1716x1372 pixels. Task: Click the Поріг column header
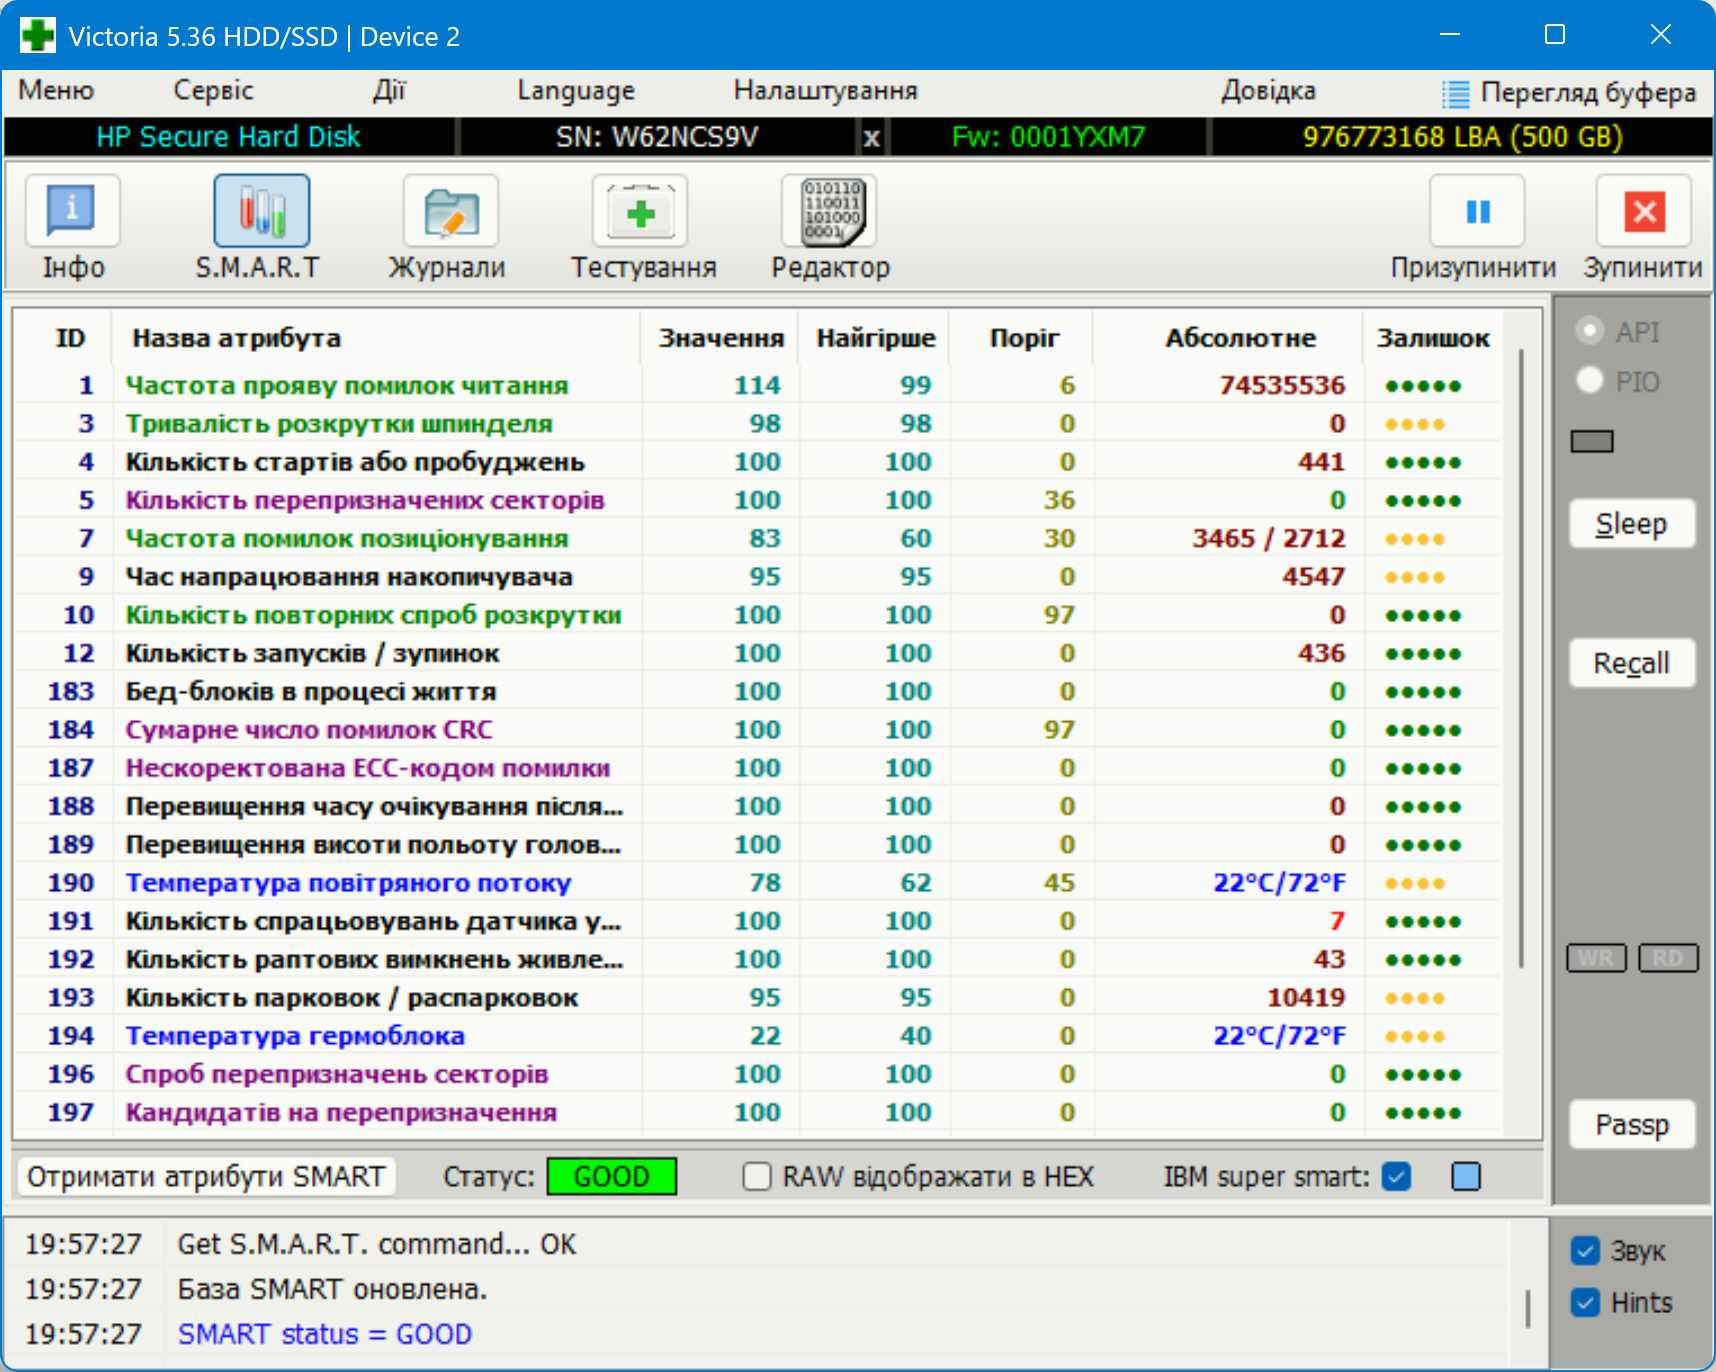(x=1023, y=338)
